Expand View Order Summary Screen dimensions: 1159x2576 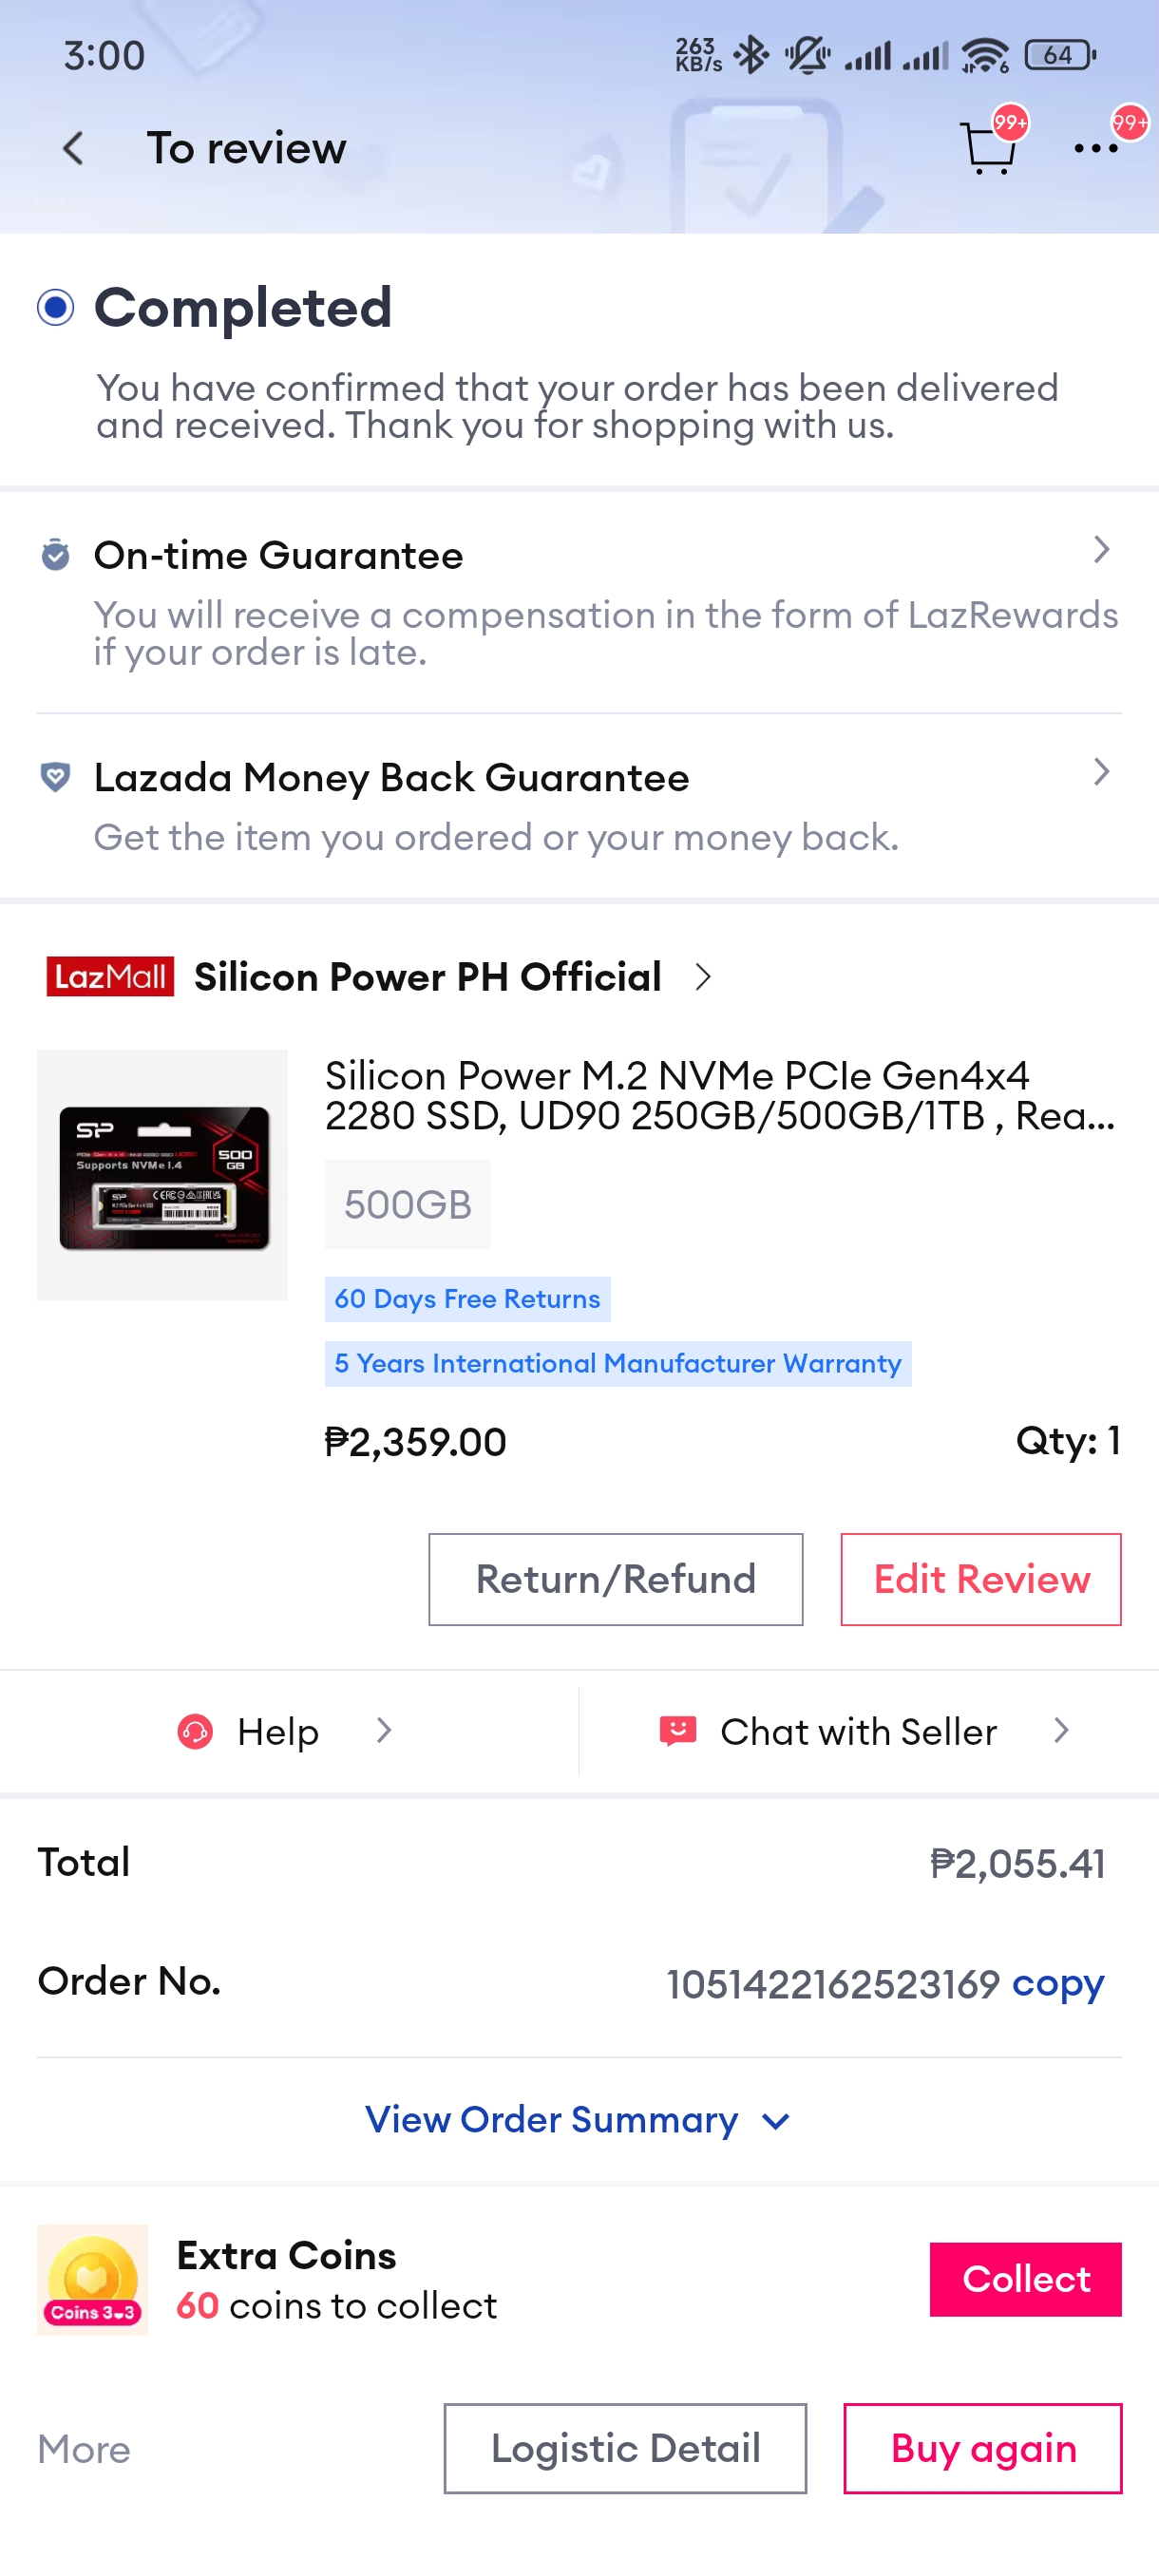578,2120
